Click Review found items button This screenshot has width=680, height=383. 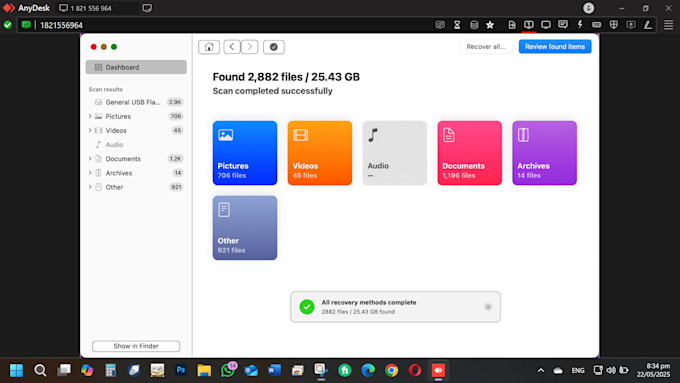[555, 46]
